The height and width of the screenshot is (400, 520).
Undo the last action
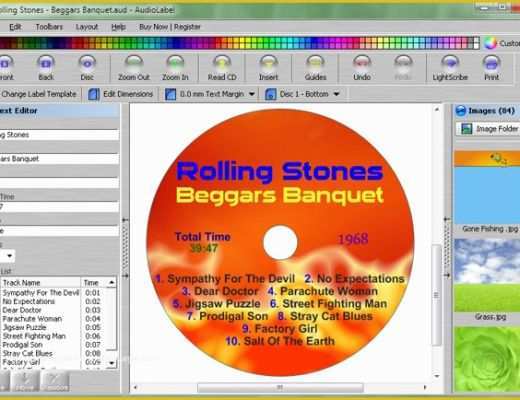[362, 68]
